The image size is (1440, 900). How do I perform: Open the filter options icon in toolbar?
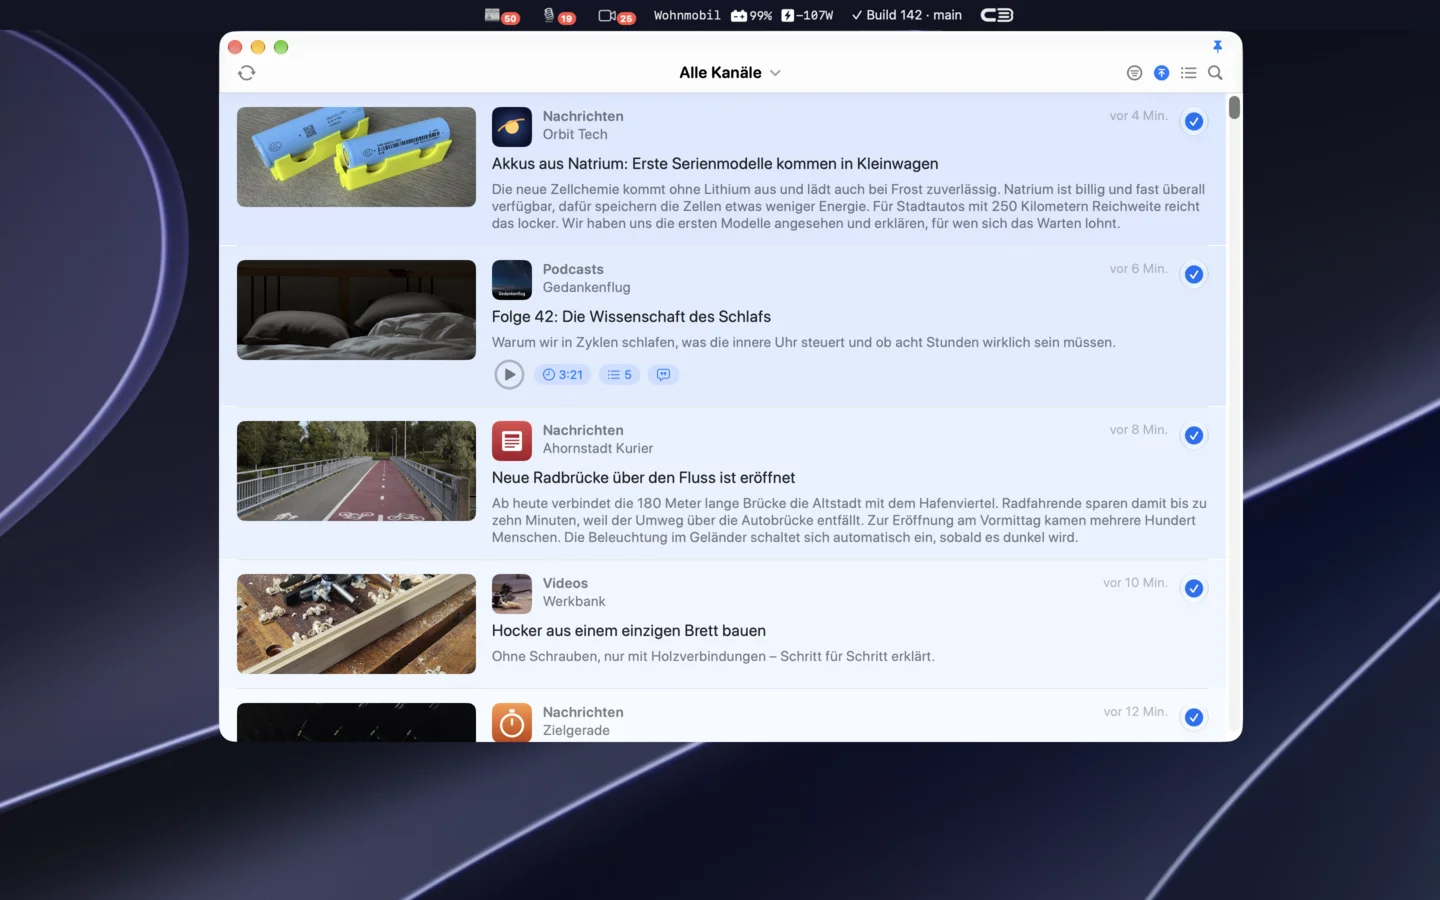[x=1134, y=73]
